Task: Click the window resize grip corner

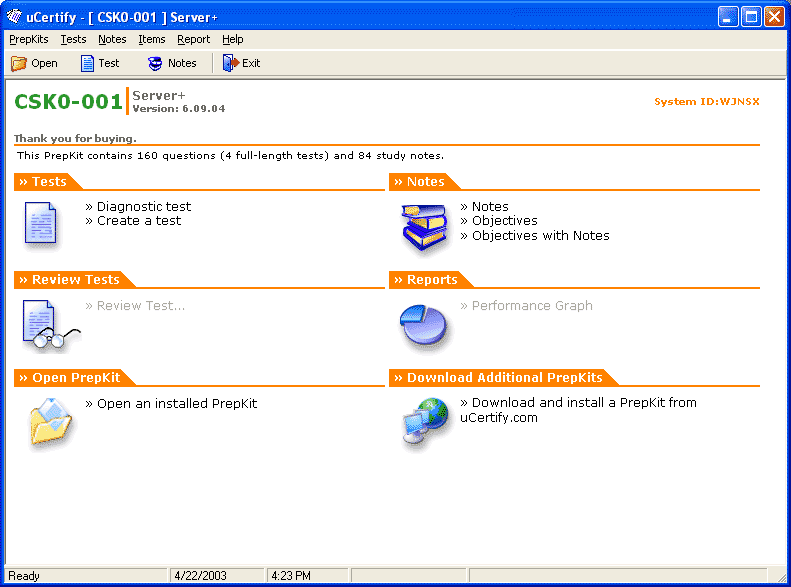Action: (x=780, y=576)
